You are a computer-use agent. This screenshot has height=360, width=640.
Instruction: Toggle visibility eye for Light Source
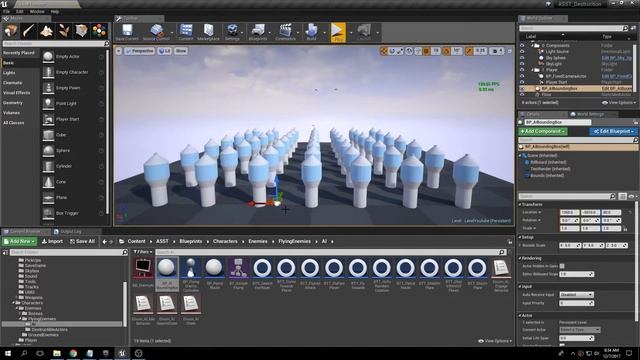[522, 52]
